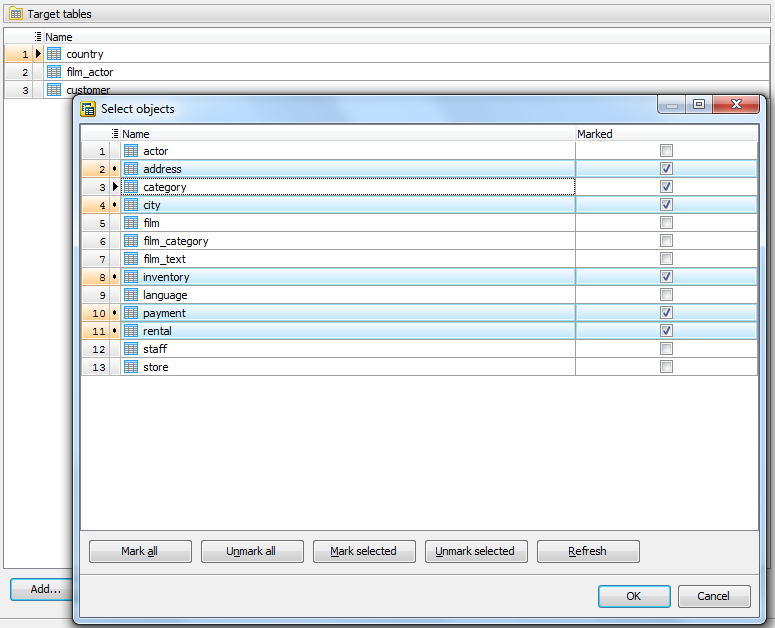The image size is (775, 628).
Task: Click the film_actor table icon in Target tables
Action: (x=54, y=72)
